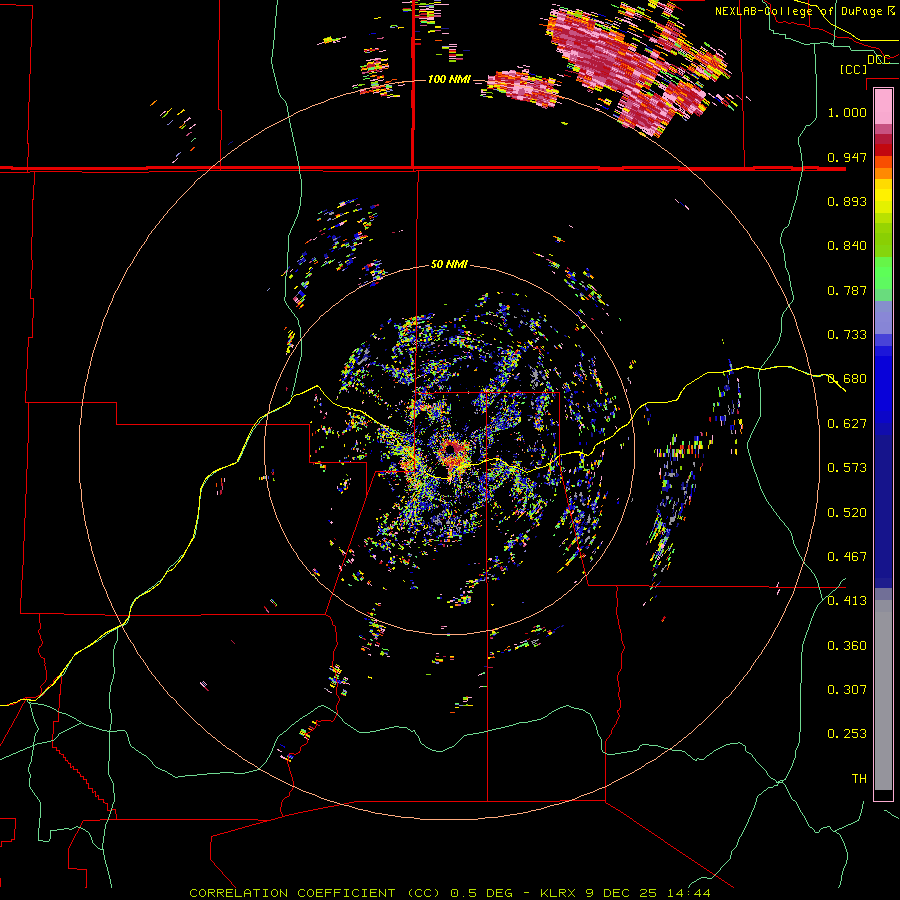
Task: Click the 0.627 scale value
Action: (847, 424)
